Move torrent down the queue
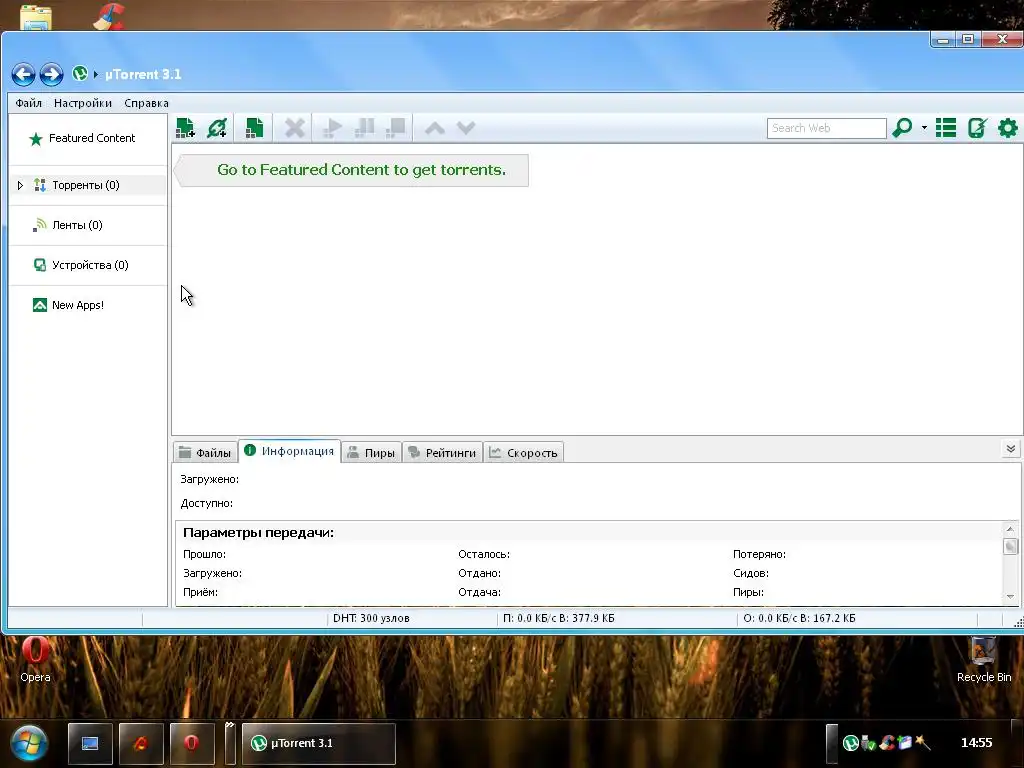The image size is (1024, 768). click(466, 128)
